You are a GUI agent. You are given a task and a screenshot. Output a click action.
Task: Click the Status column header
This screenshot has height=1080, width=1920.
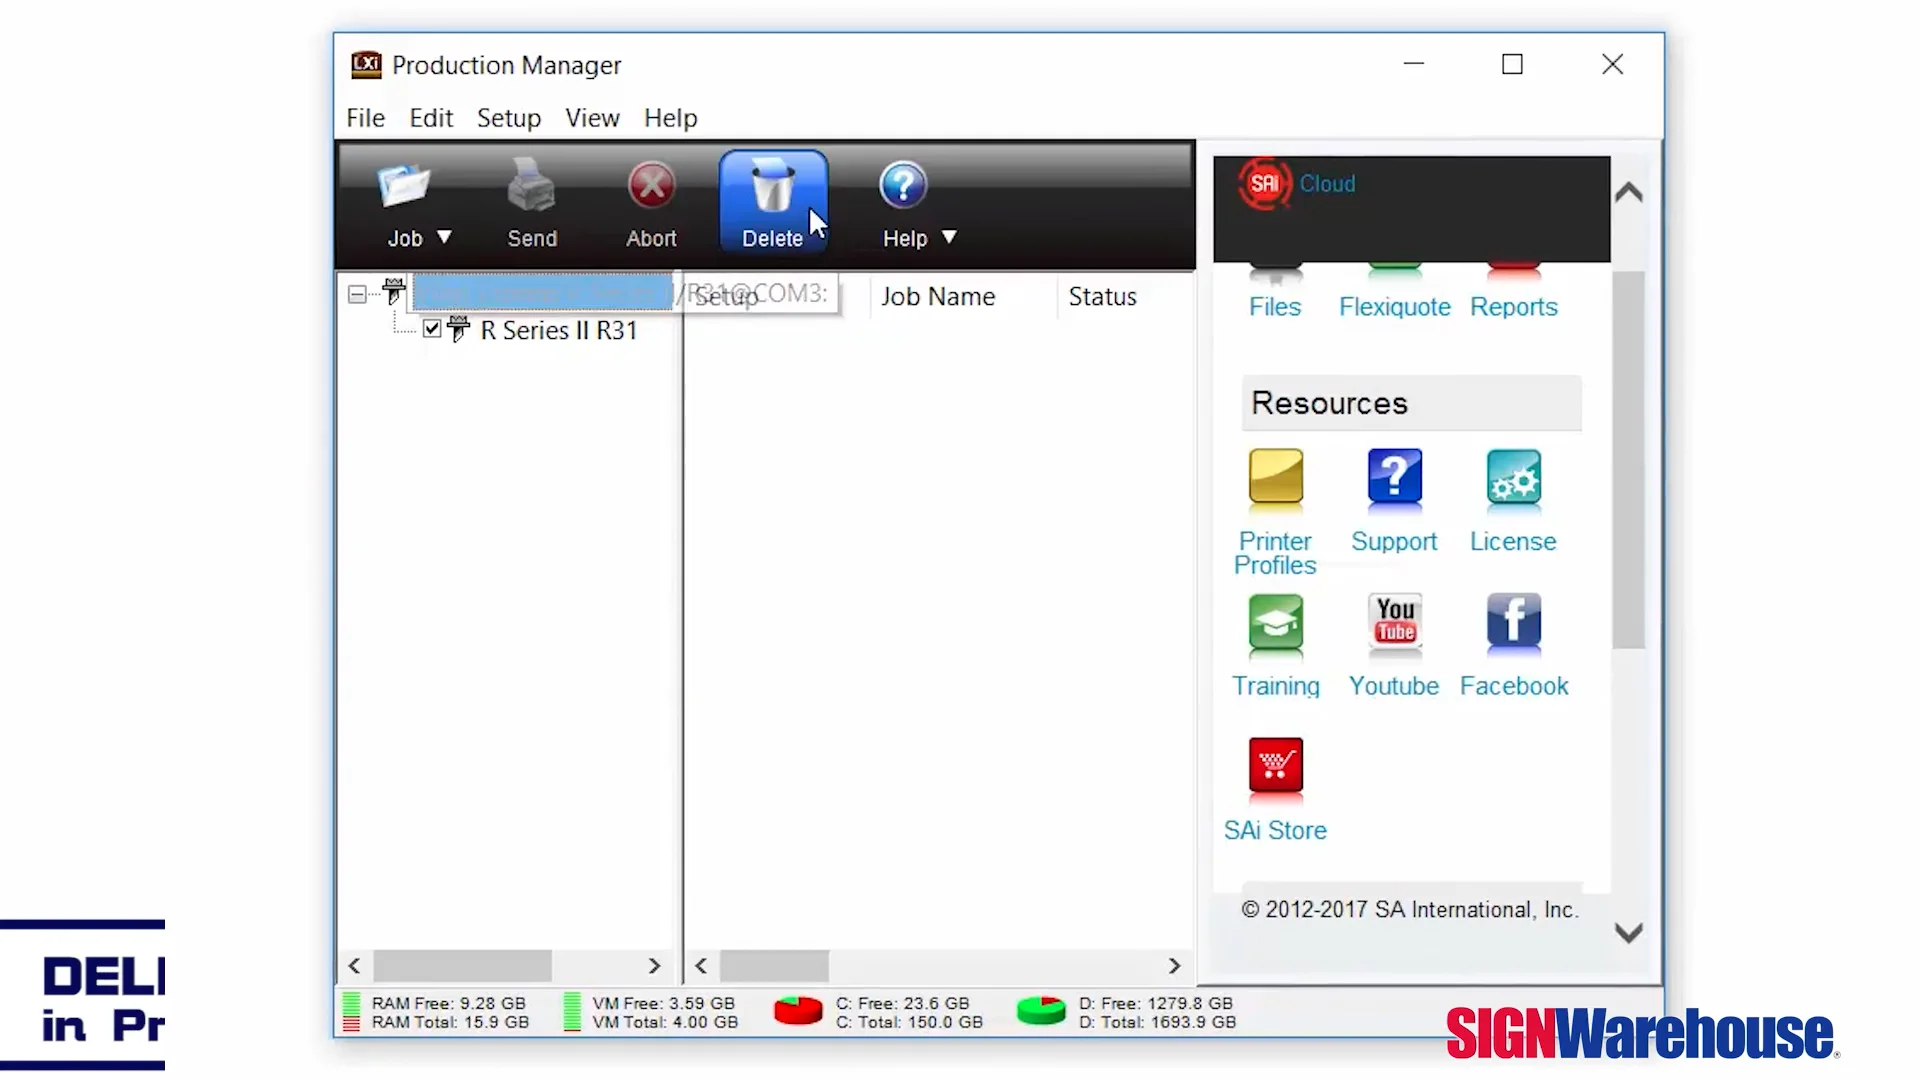click(1102, 297)
